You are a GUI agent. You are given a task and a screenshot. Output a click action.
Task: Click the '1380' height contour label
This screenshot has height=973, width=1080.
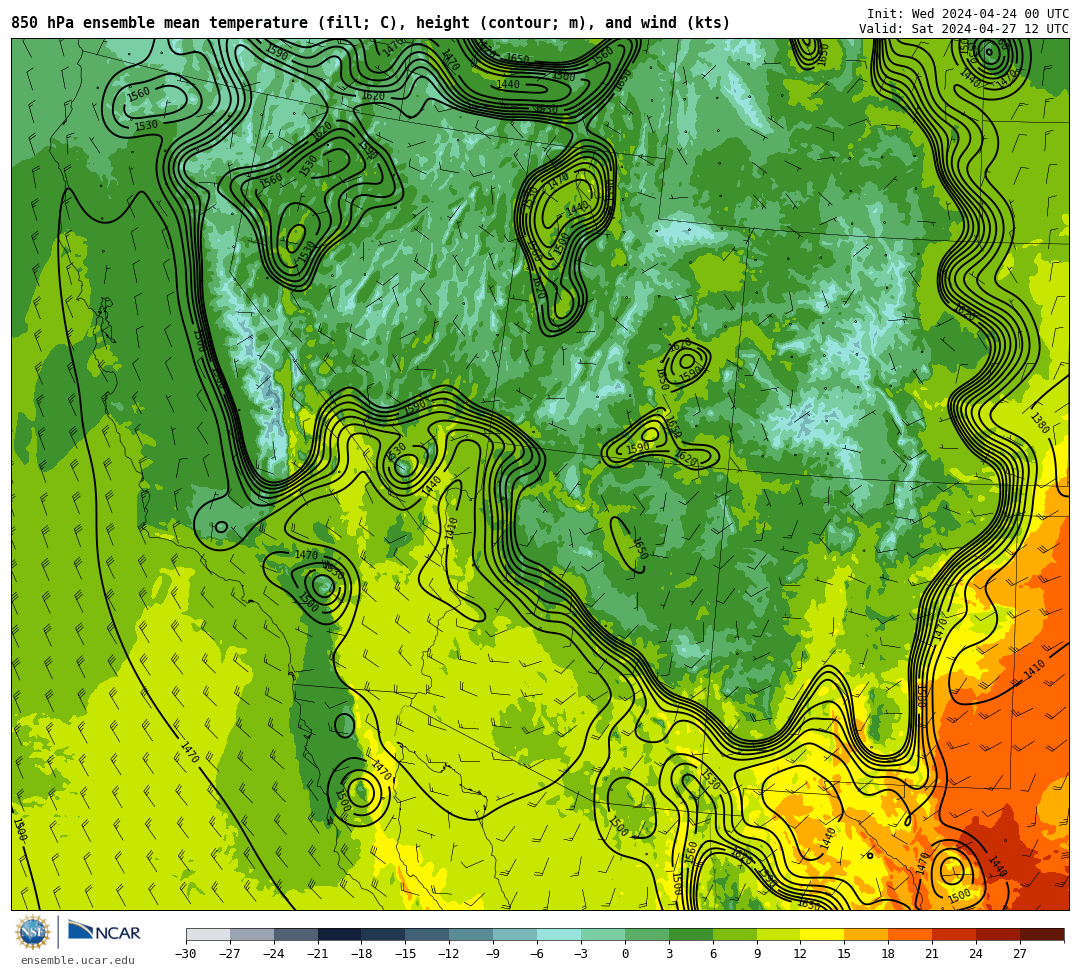coord(1040,423)
